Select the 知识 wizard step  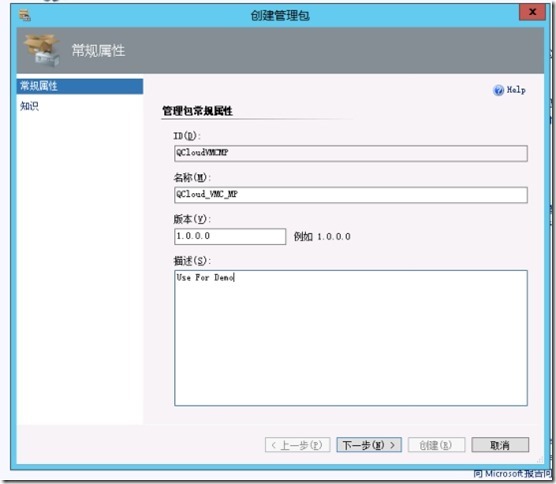coord(29,106)
